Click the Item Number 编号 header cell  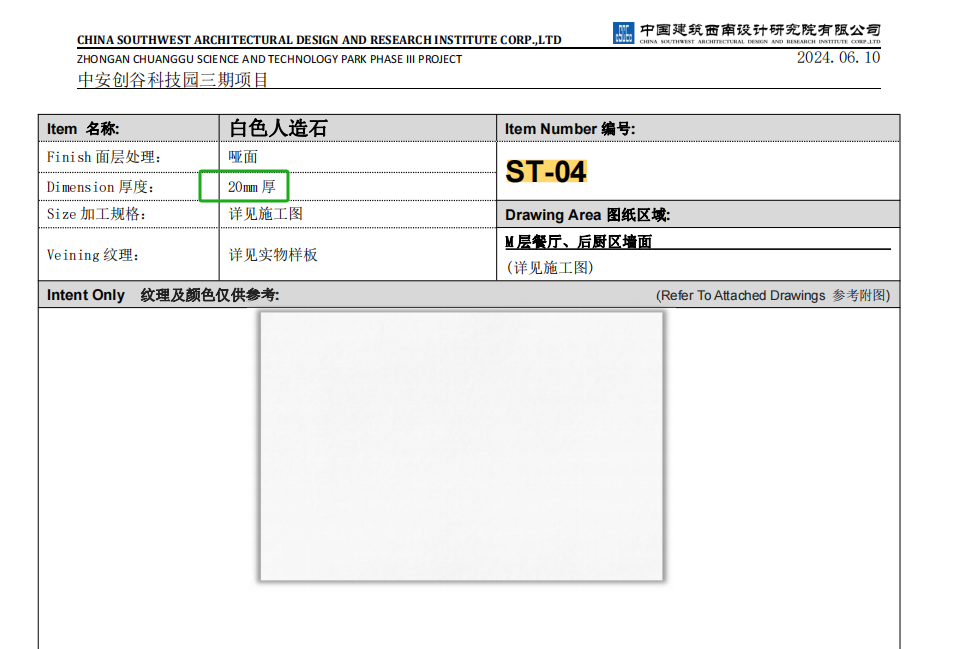pos(570,128)
